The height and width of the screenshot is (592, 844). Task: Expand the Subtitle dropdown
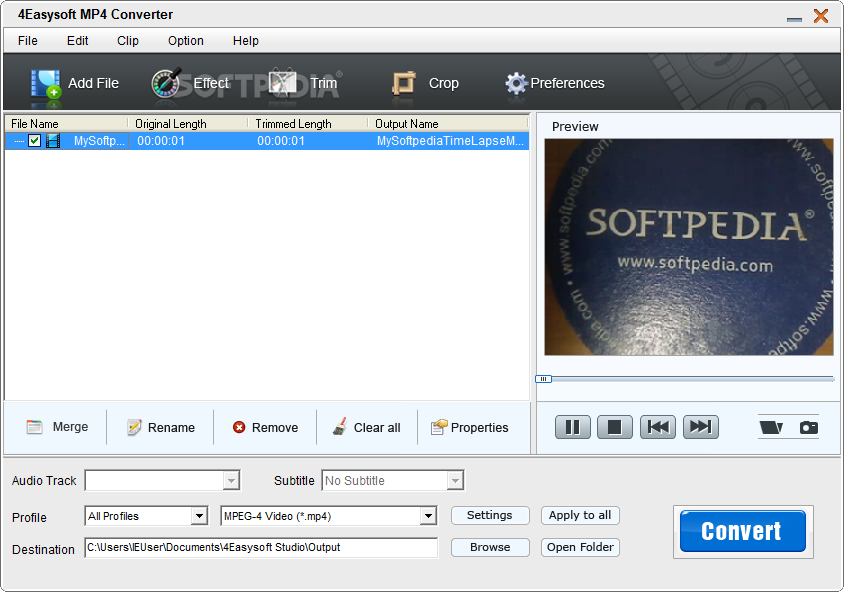[x=455, y=480]
